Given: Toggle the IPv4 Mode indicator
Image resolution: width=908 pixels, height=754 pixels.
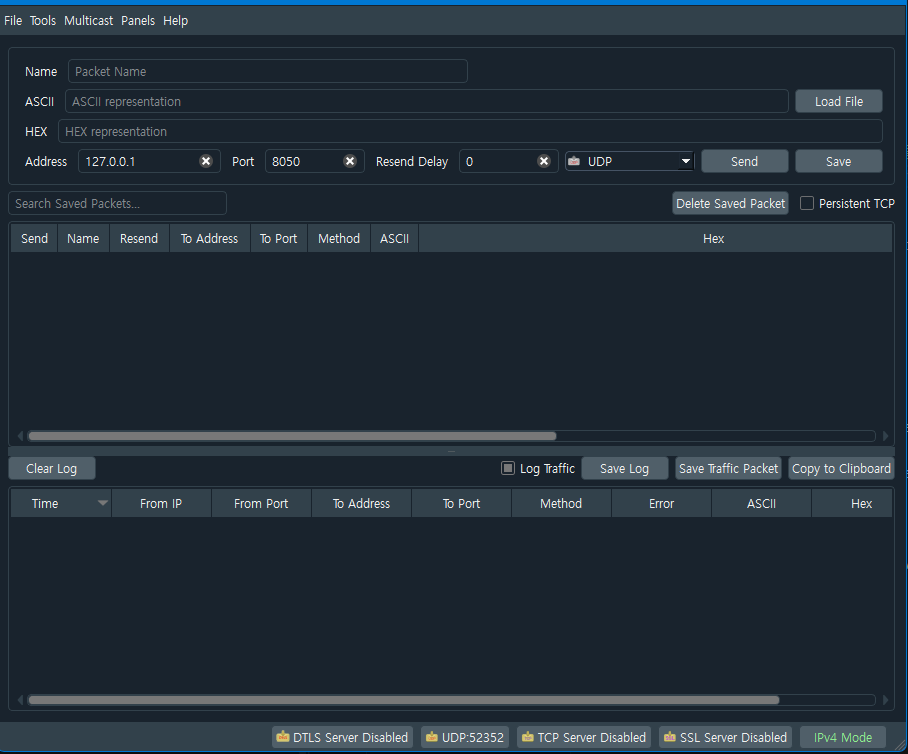Looking at the screenshot, I should [x=842, y=737].
